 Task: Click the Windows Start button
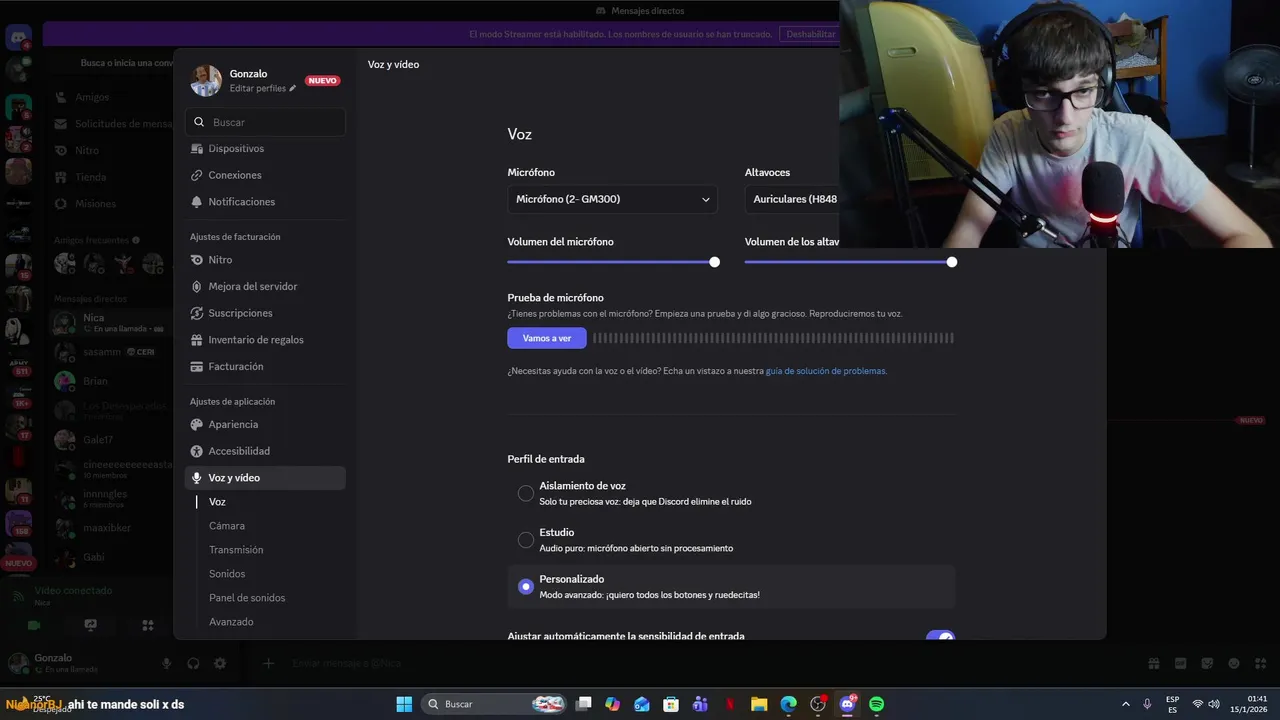click(x=404, y=704)
